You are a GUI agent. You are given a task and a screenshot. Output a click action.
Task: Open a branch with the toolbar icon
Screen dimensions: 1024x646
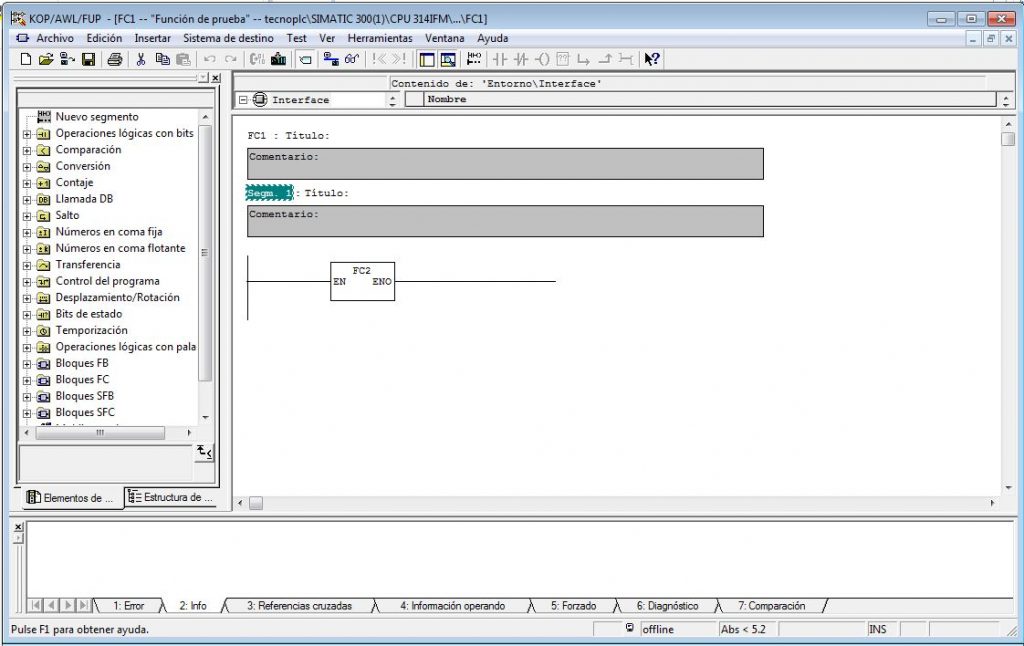(x=585, y=59)
